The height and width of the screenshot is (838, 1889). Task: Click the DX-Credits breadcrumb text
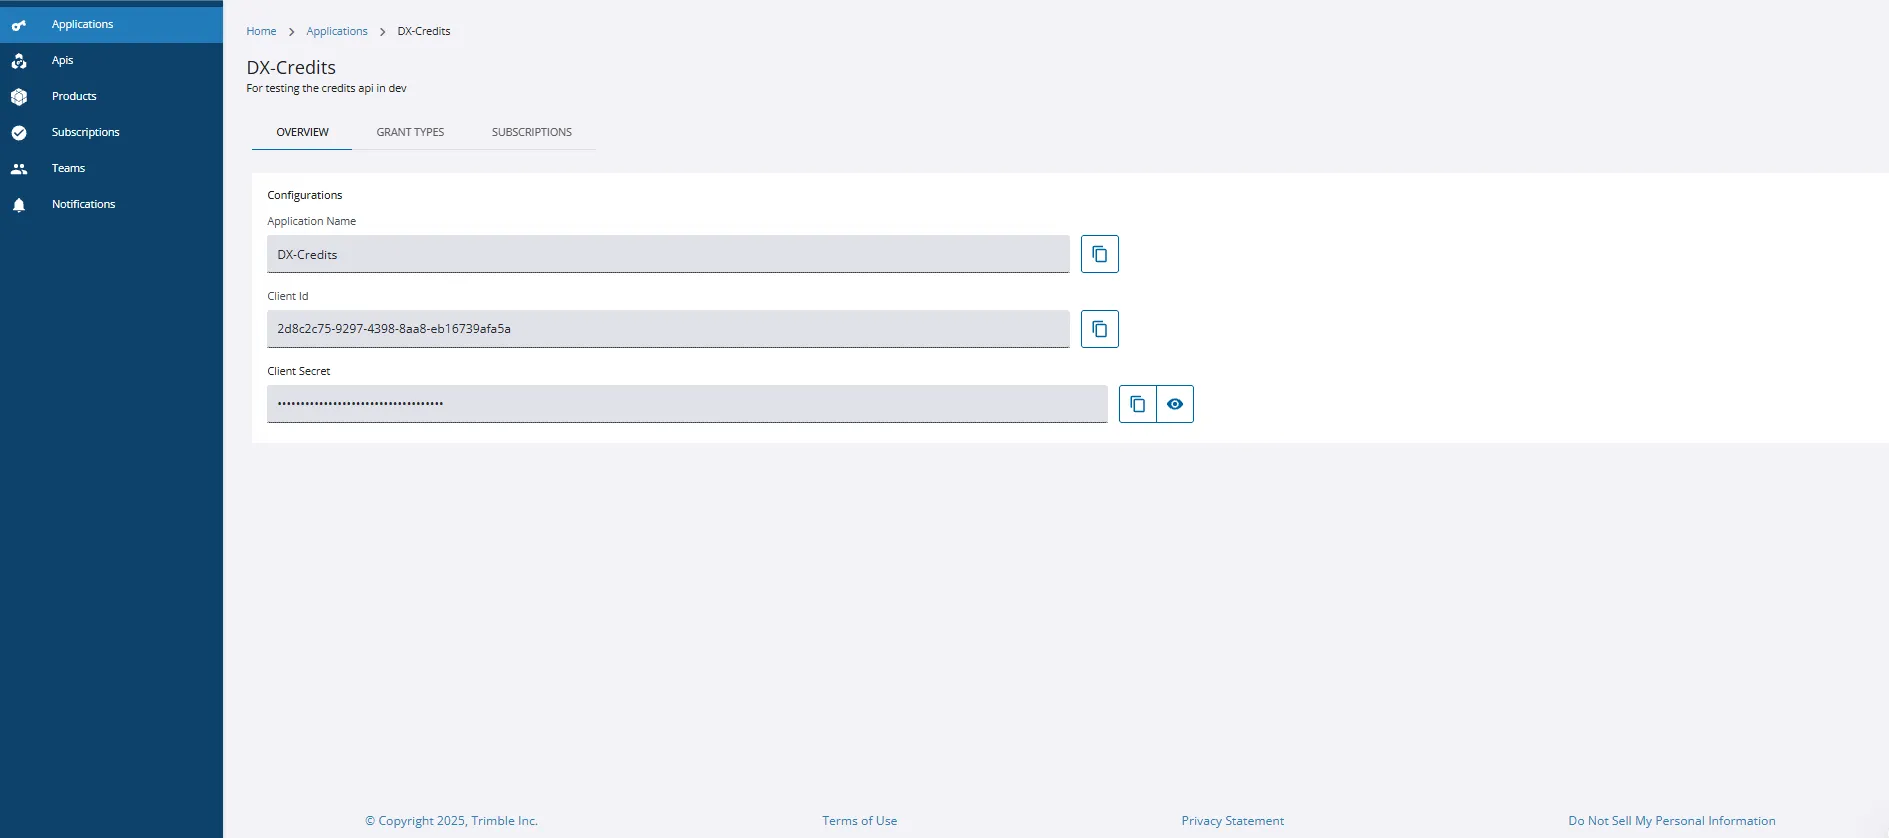pos(424,31)
